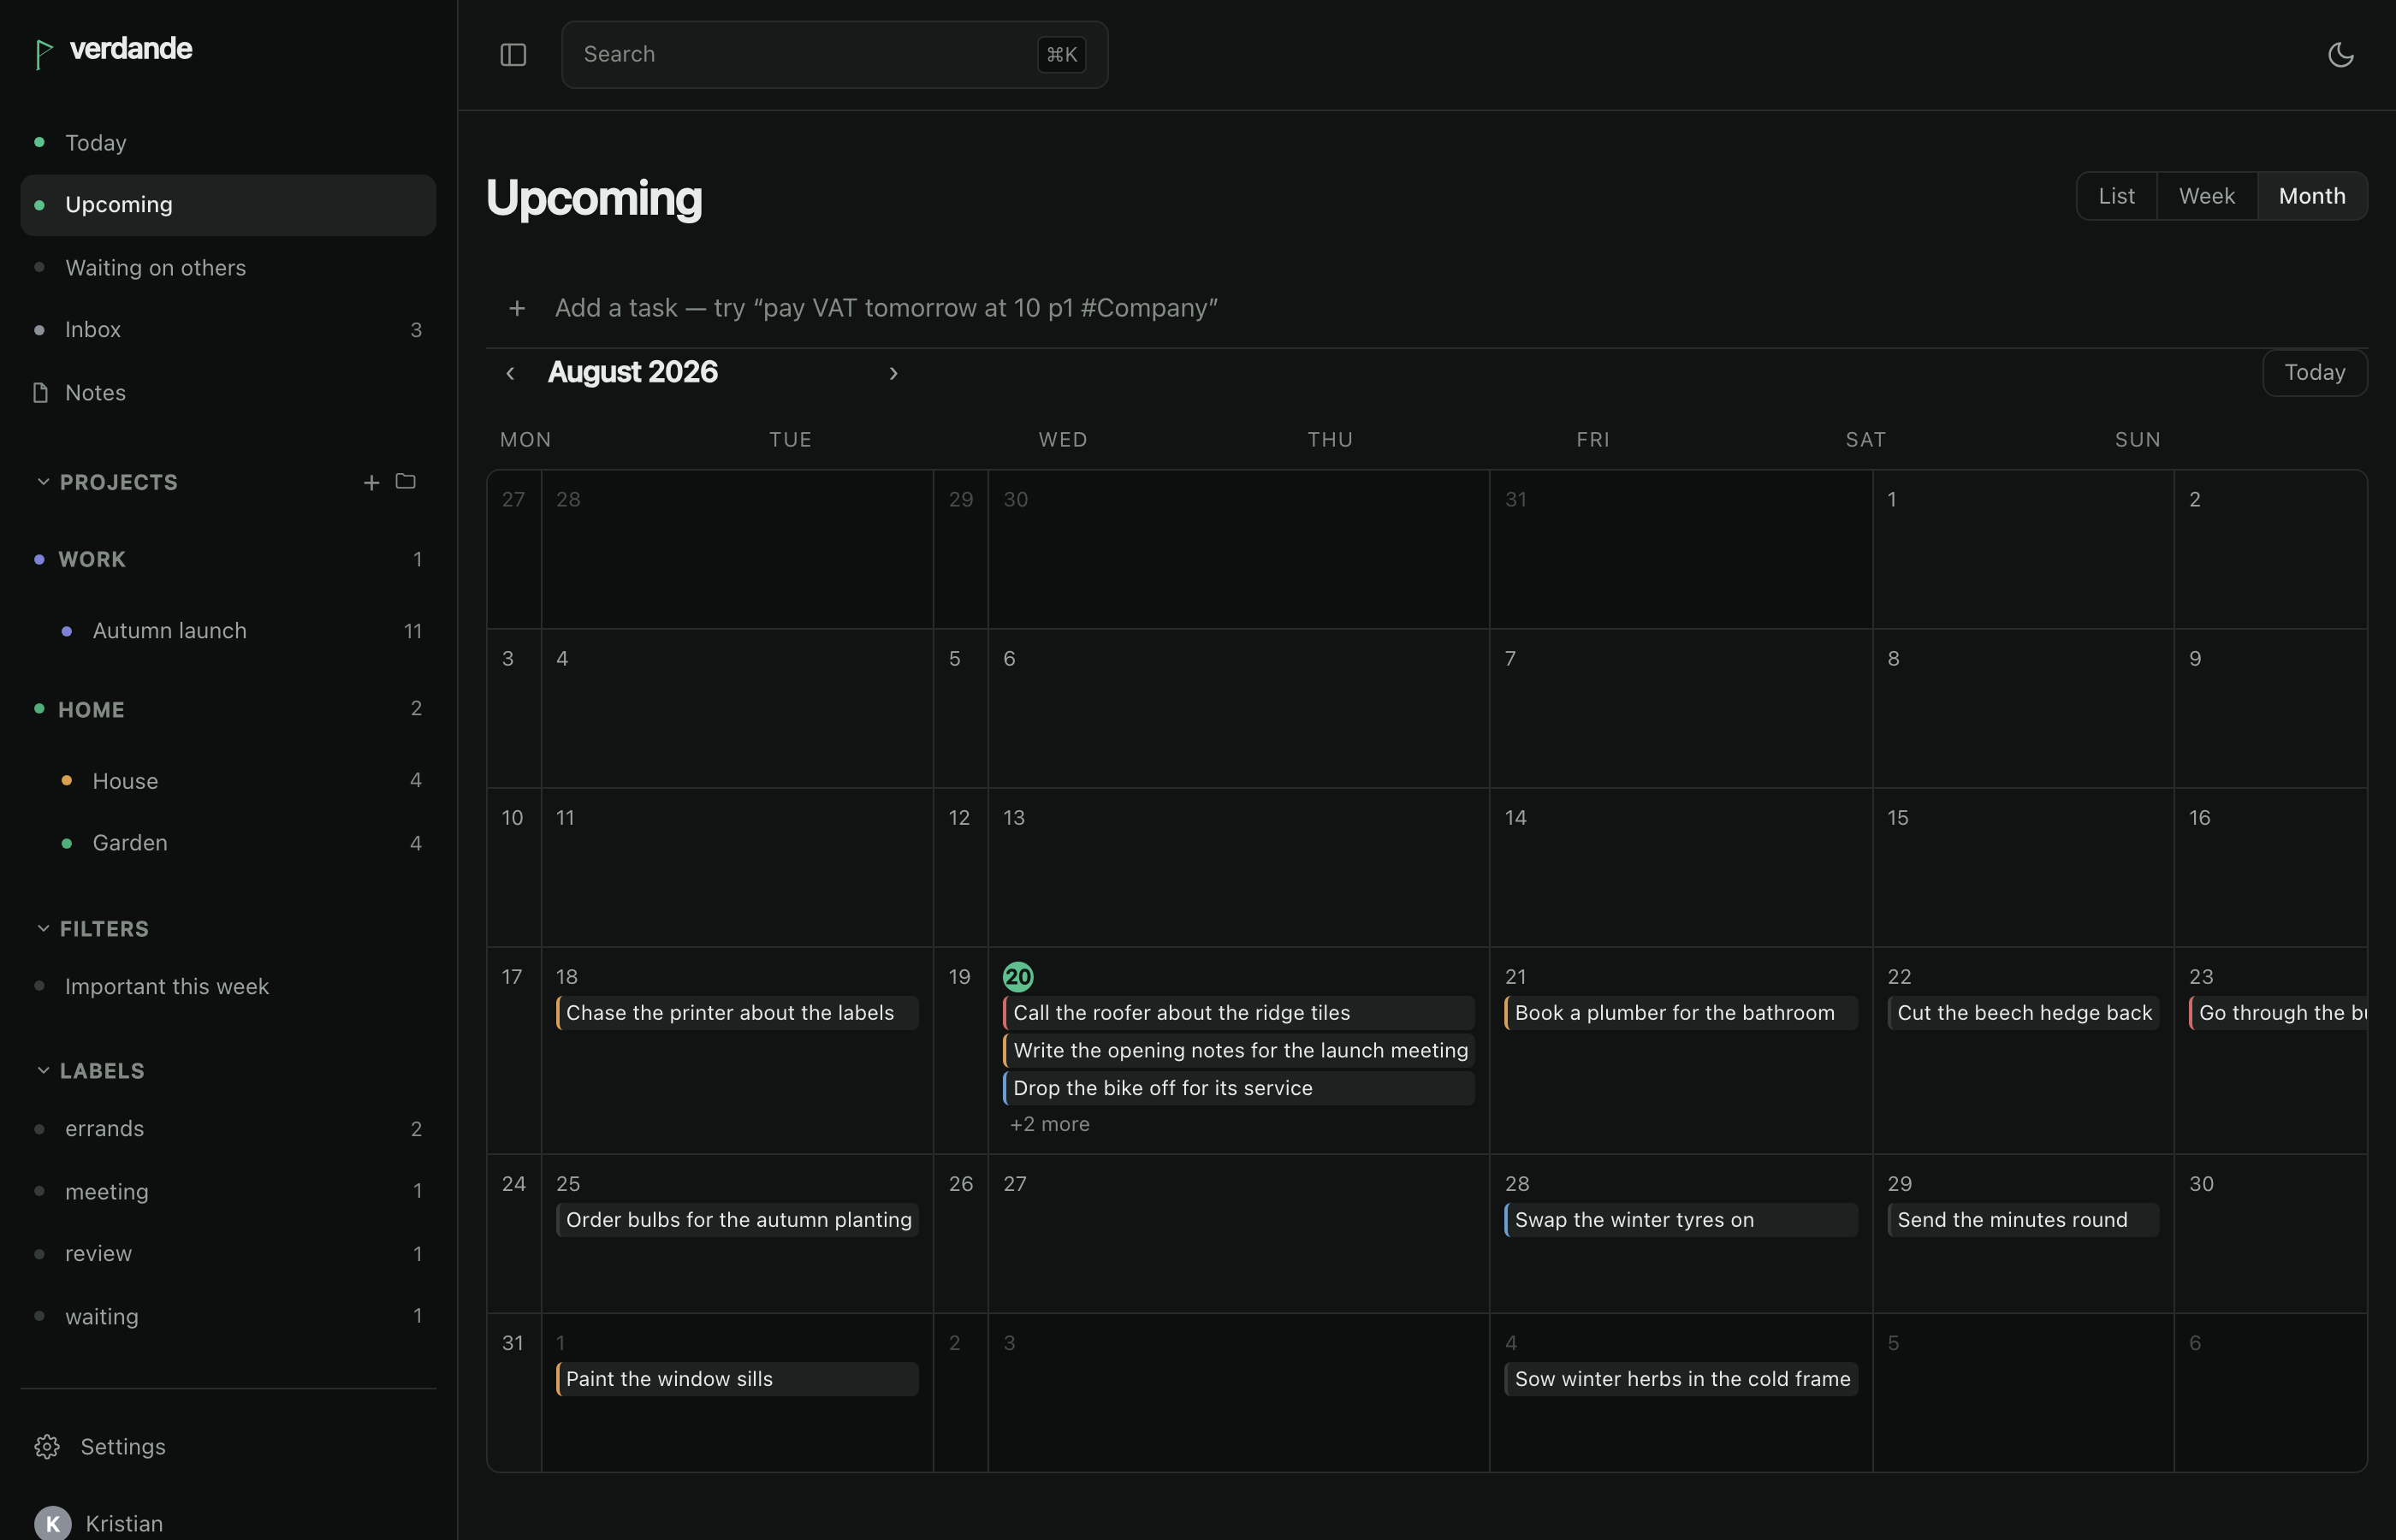Open the HOME project group

tap(228, 709)
